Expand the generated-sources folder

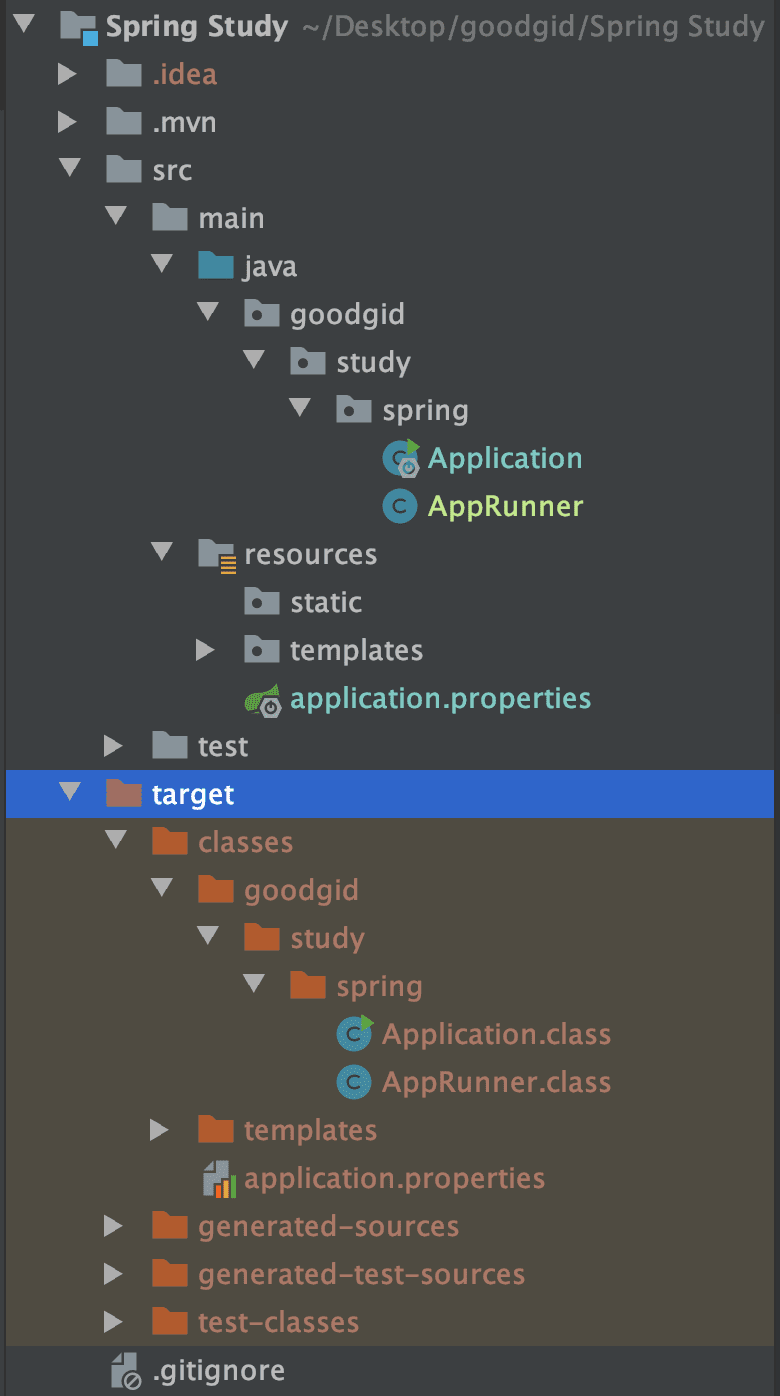click(x=113, y=1226)
